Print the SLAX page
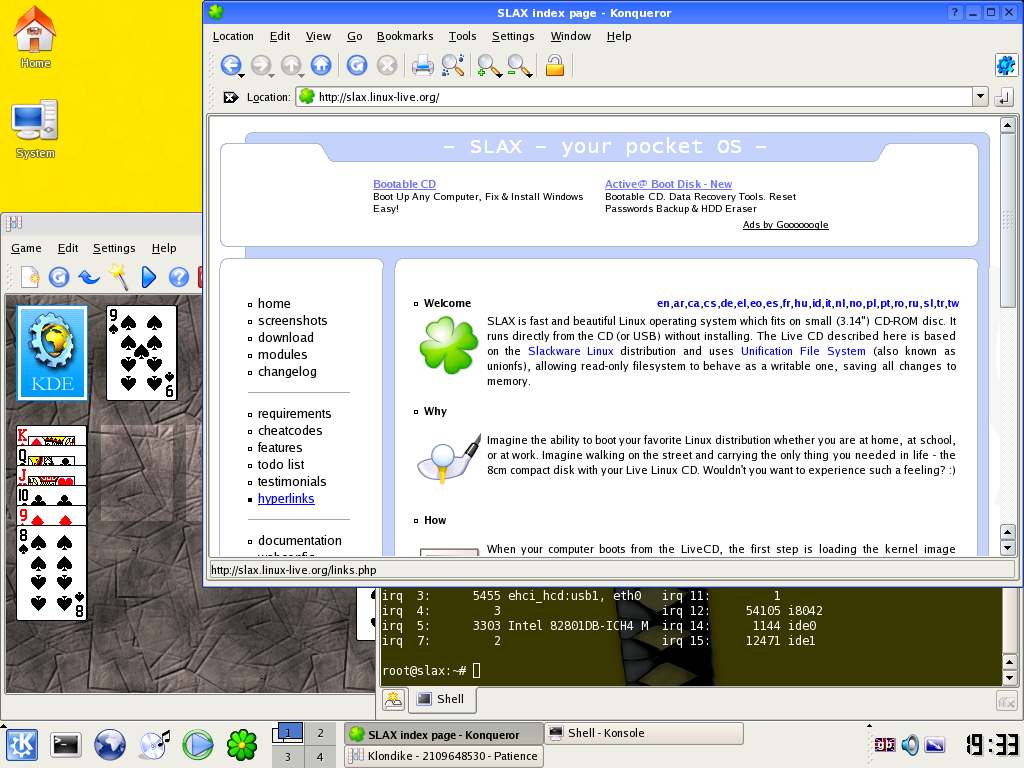Image resolution: width=1024 pixels, height=768 pixels. point(422,65)
